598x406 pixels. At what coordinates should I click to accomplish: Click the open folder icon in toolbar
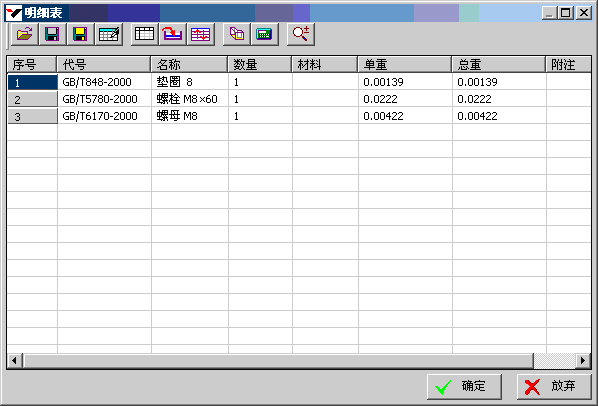pos(24,34)
